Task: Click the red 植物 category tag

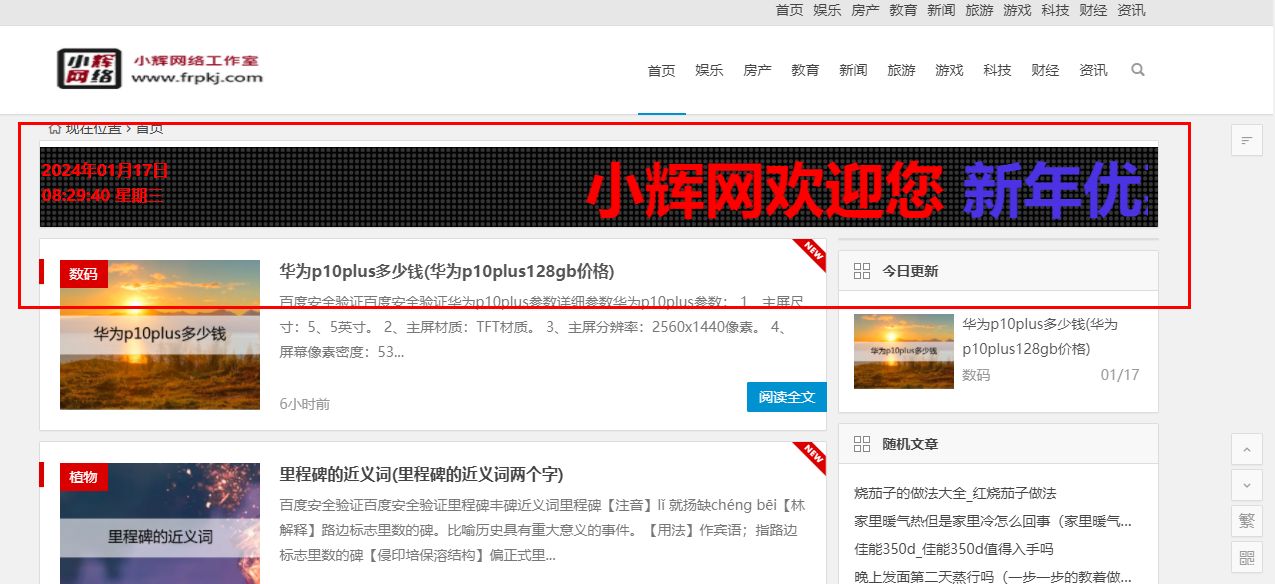Action: (83, 477)
